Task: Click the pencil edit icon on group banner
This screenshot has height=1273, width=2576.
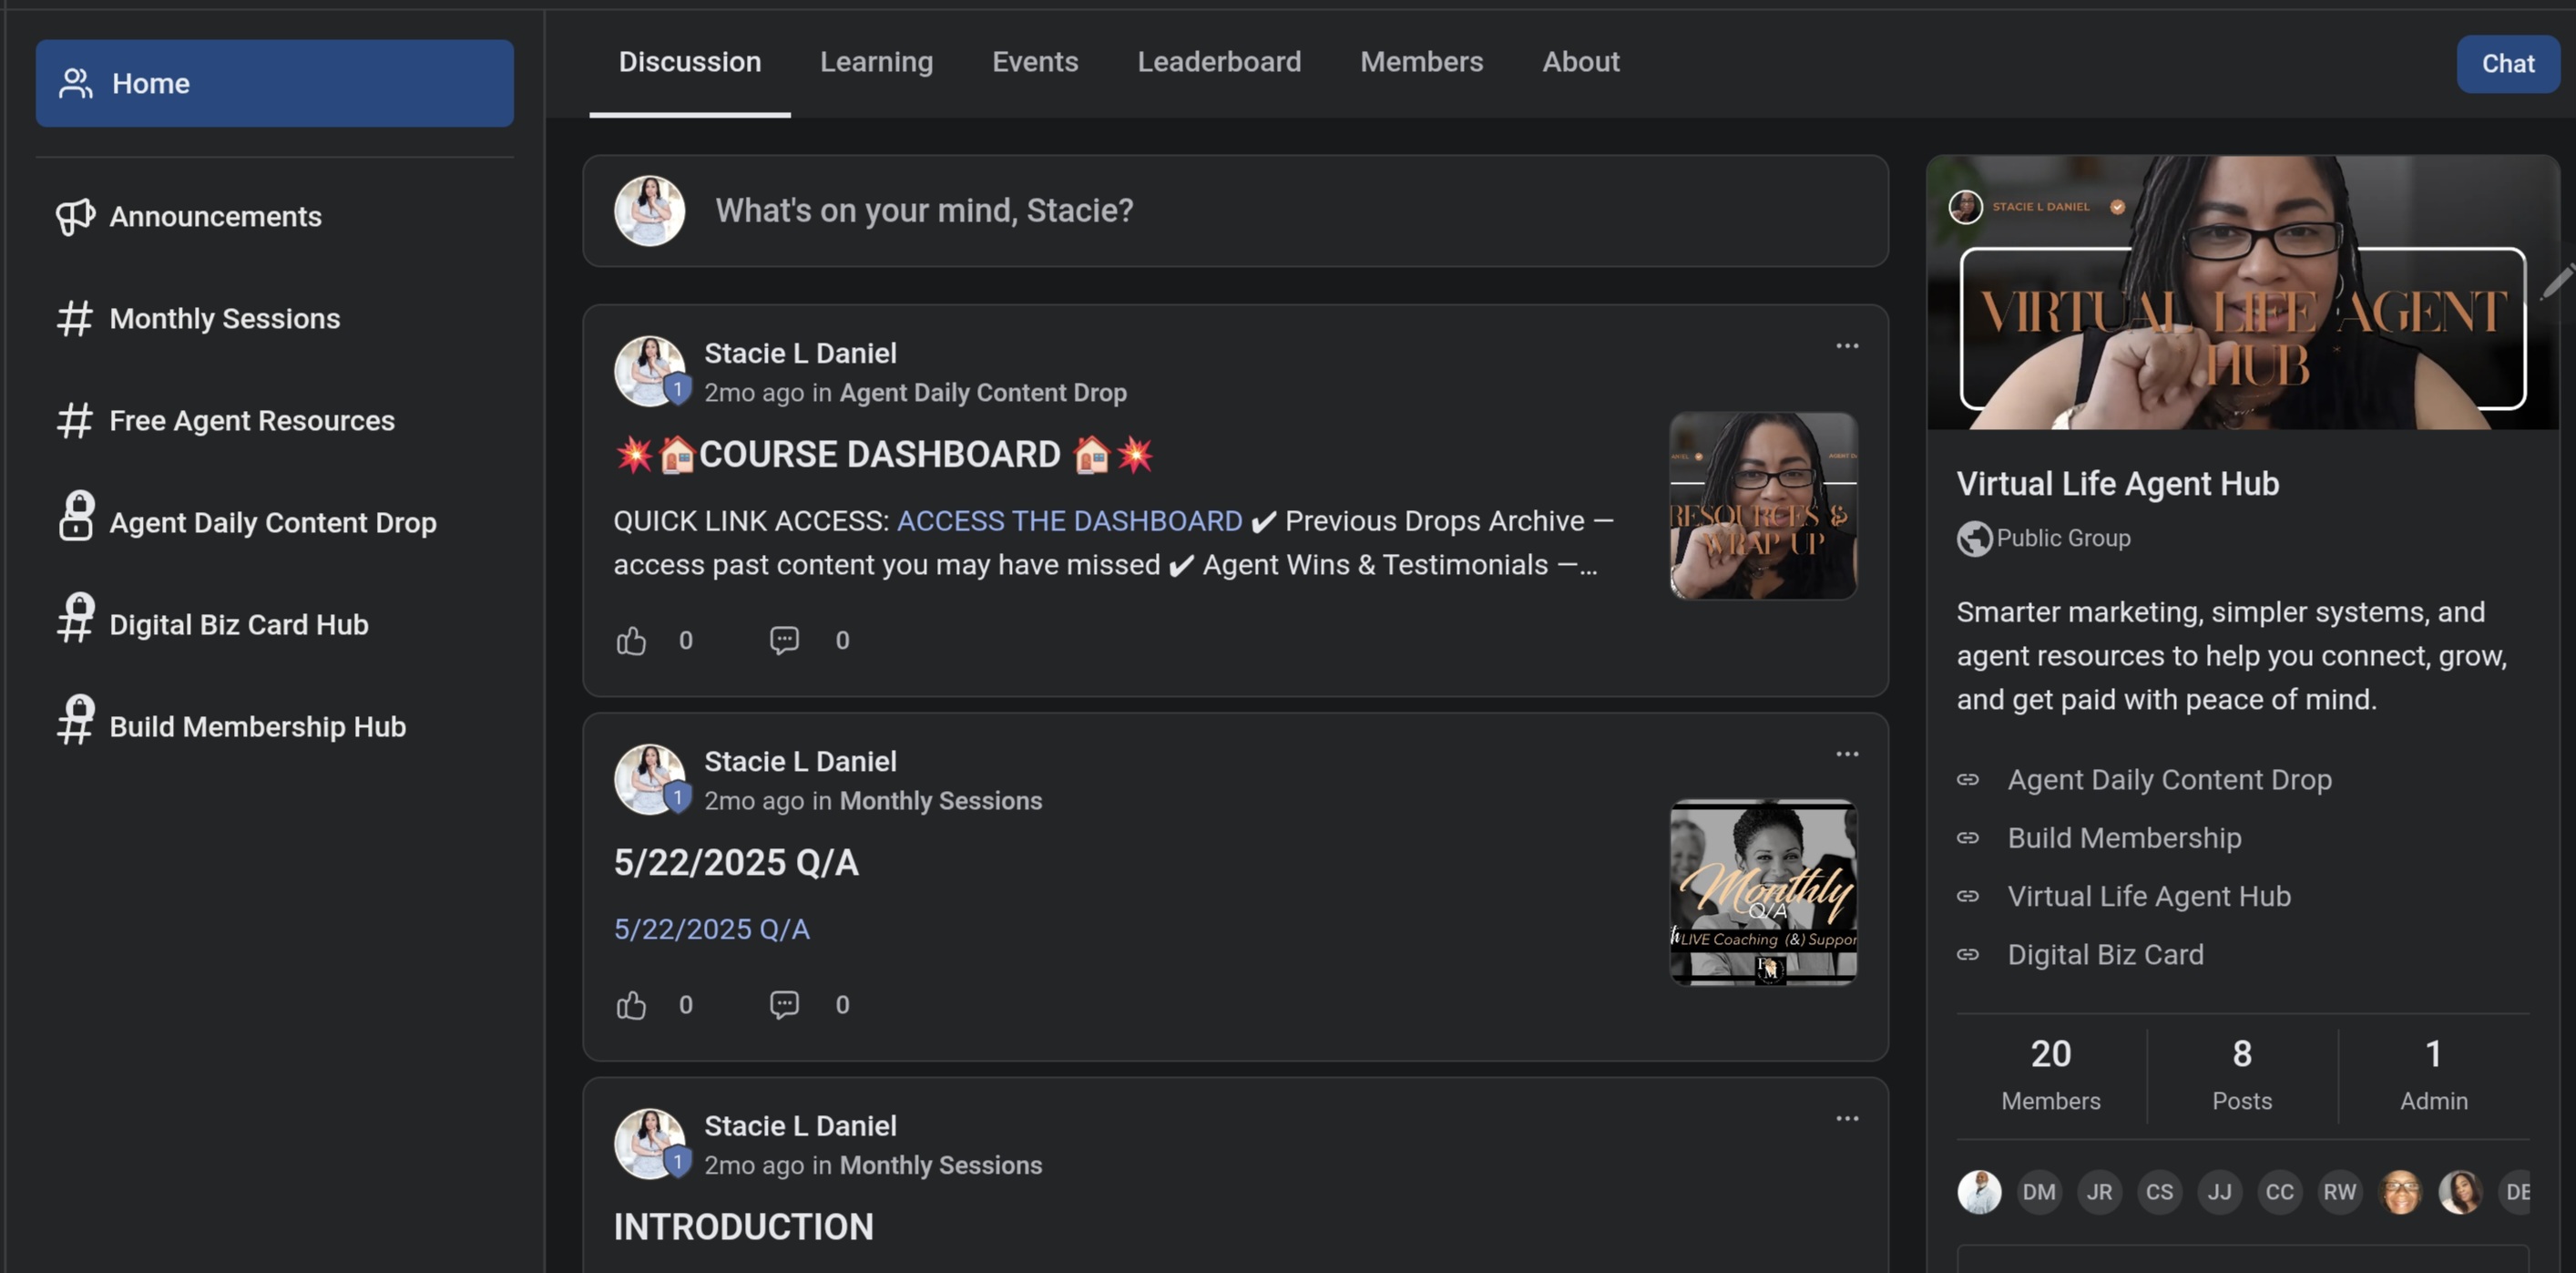Action: 2557,282
